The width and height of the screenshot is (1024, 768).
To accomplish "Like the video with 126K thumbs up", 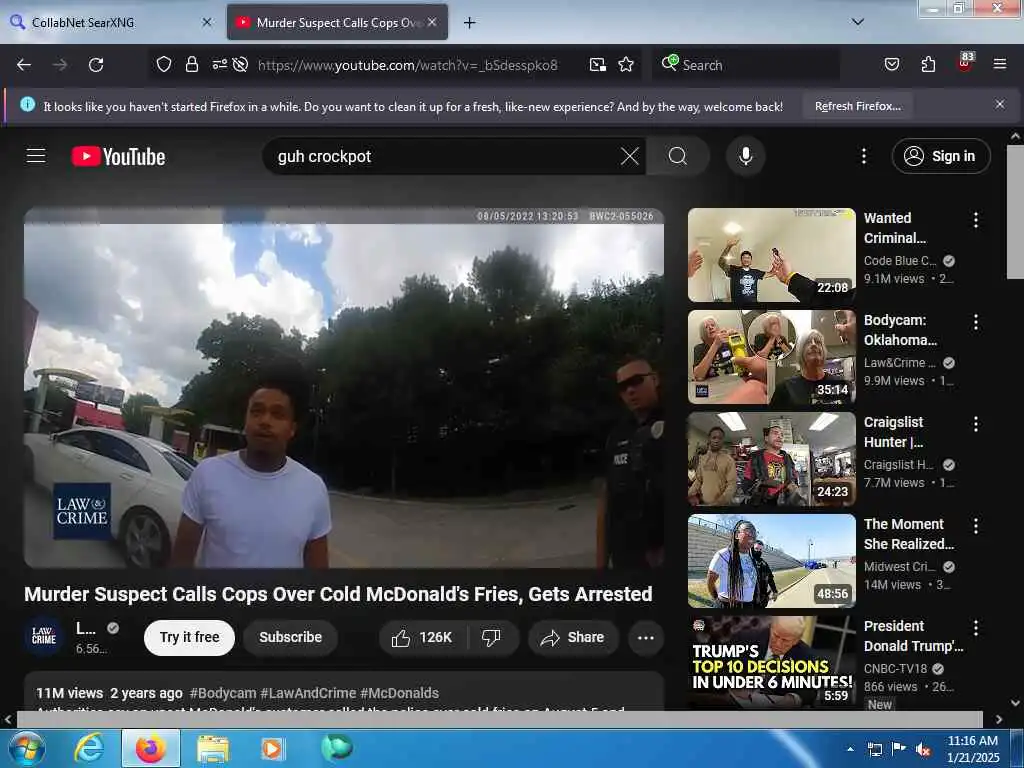I will point(422,637).
